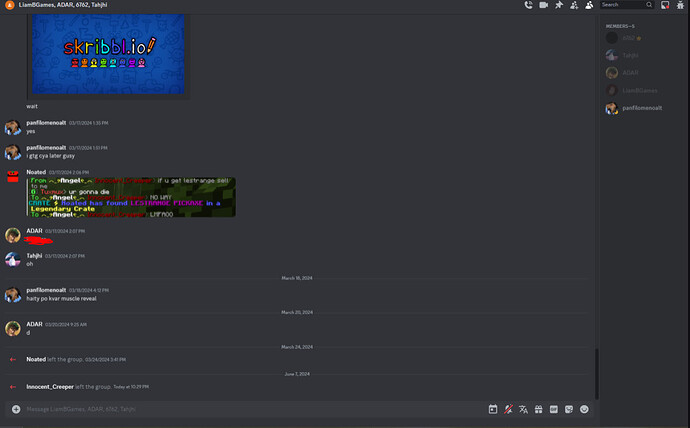Click the MEMBERS—5 header
This screenshot has width=690, height=428.
point(620,26)
